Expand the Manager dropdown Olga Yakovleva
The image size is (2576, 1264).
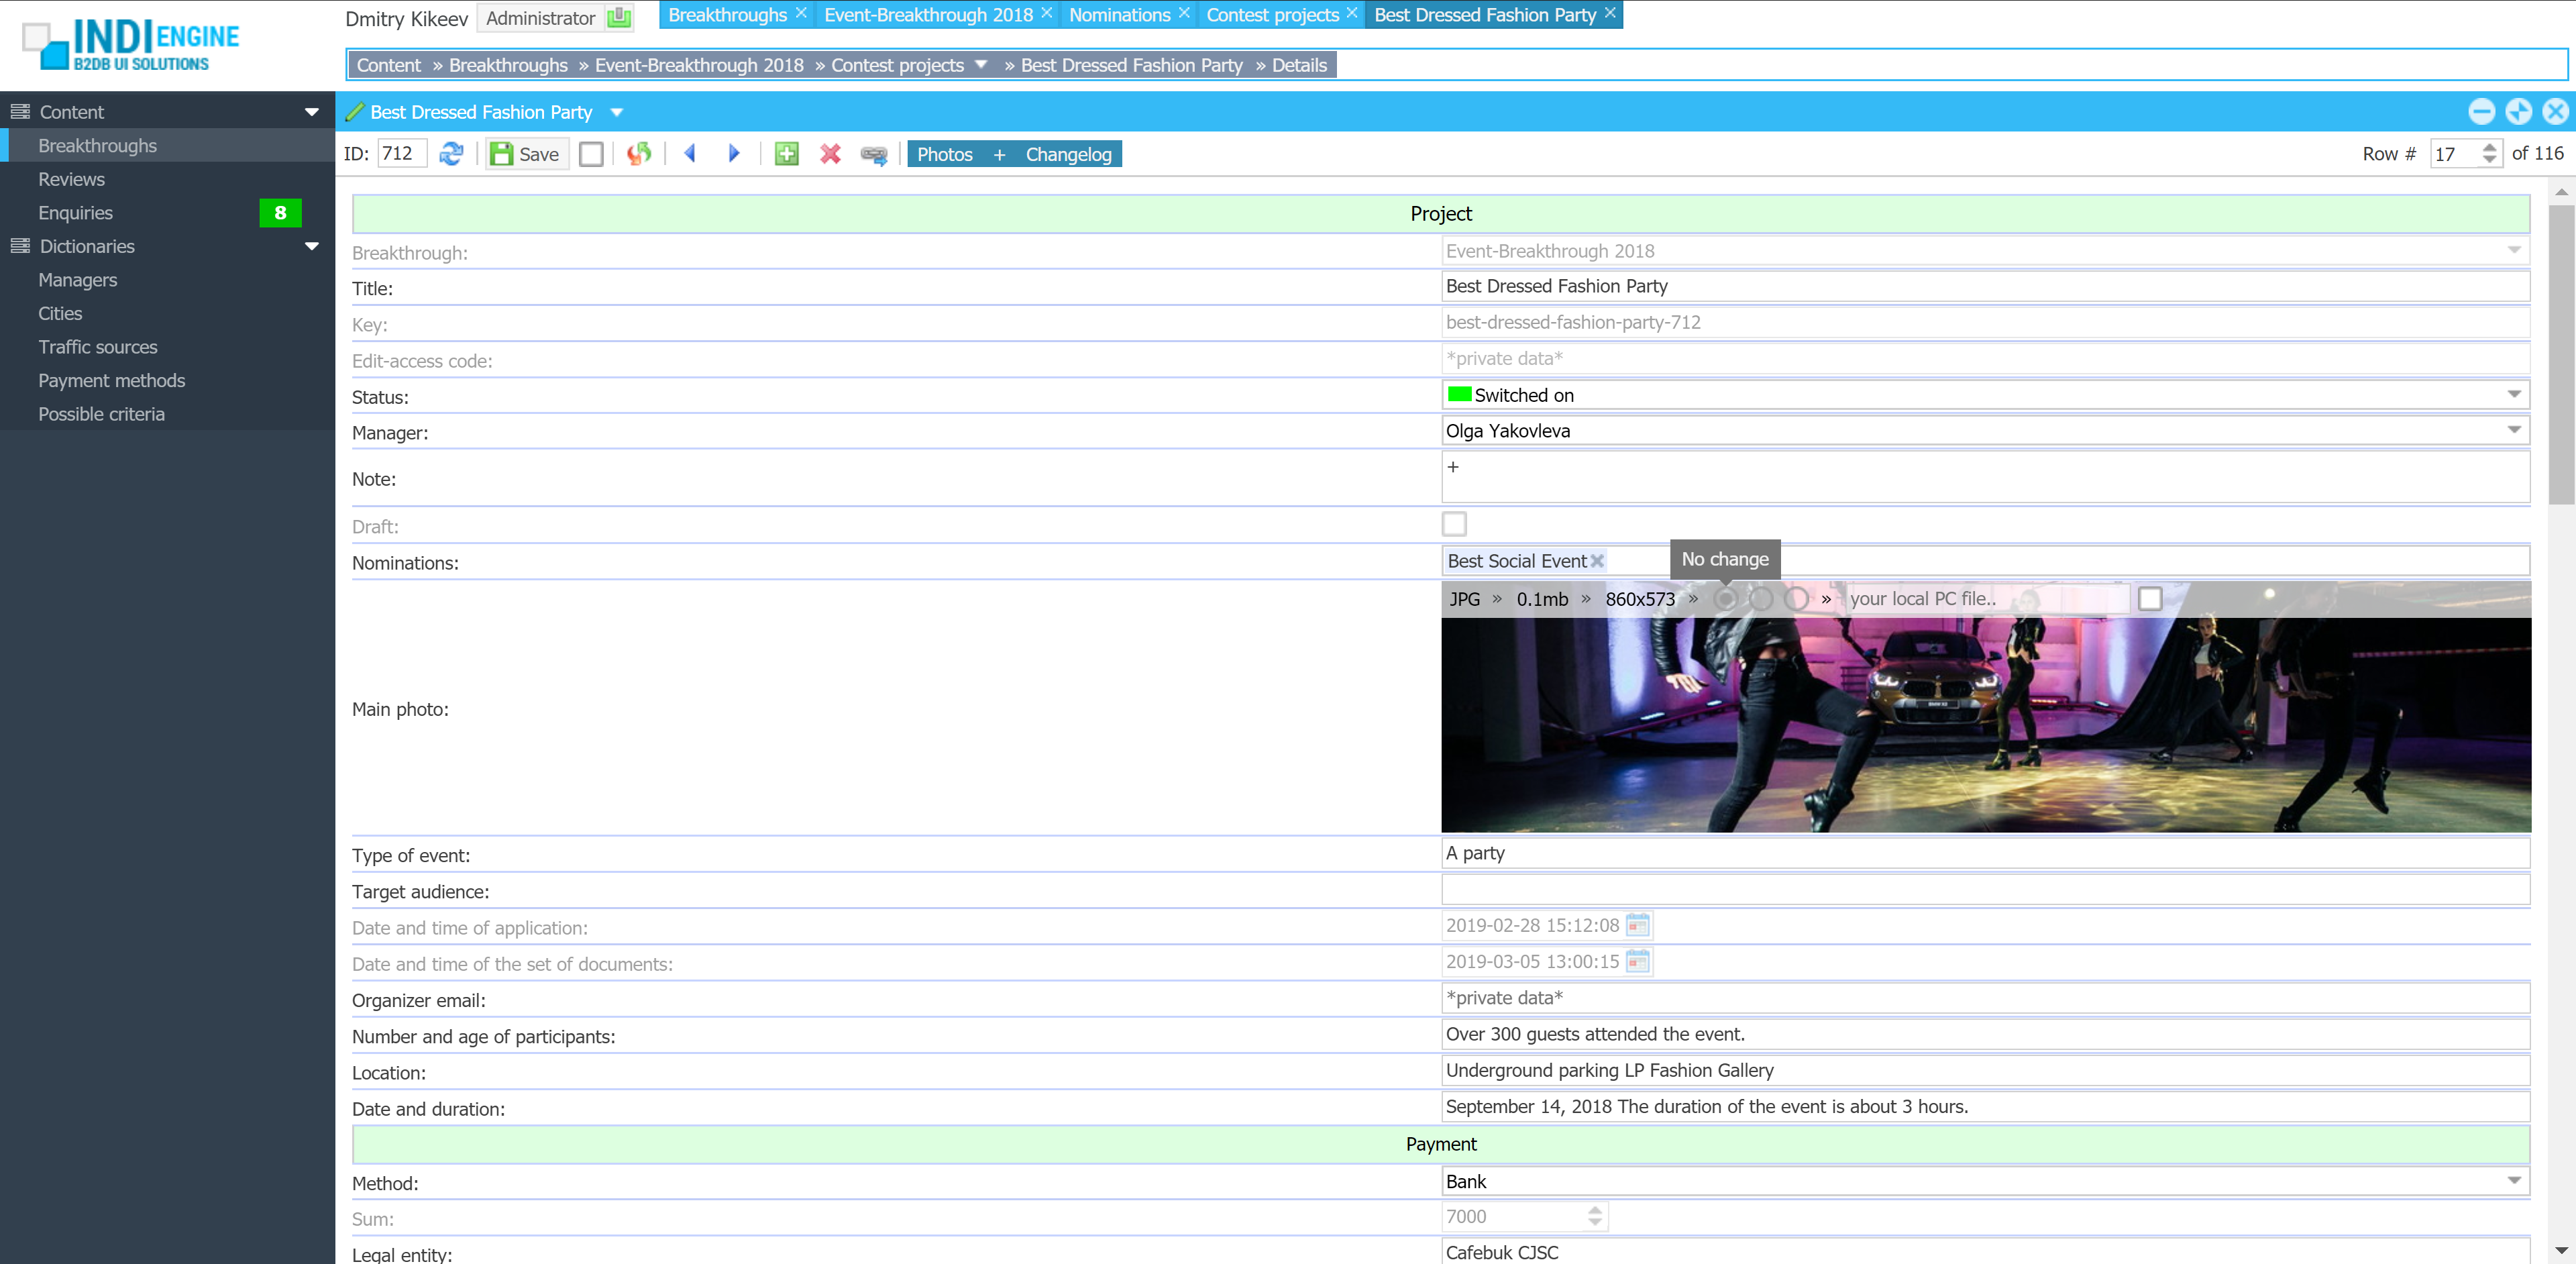(x=2513, y=430)
